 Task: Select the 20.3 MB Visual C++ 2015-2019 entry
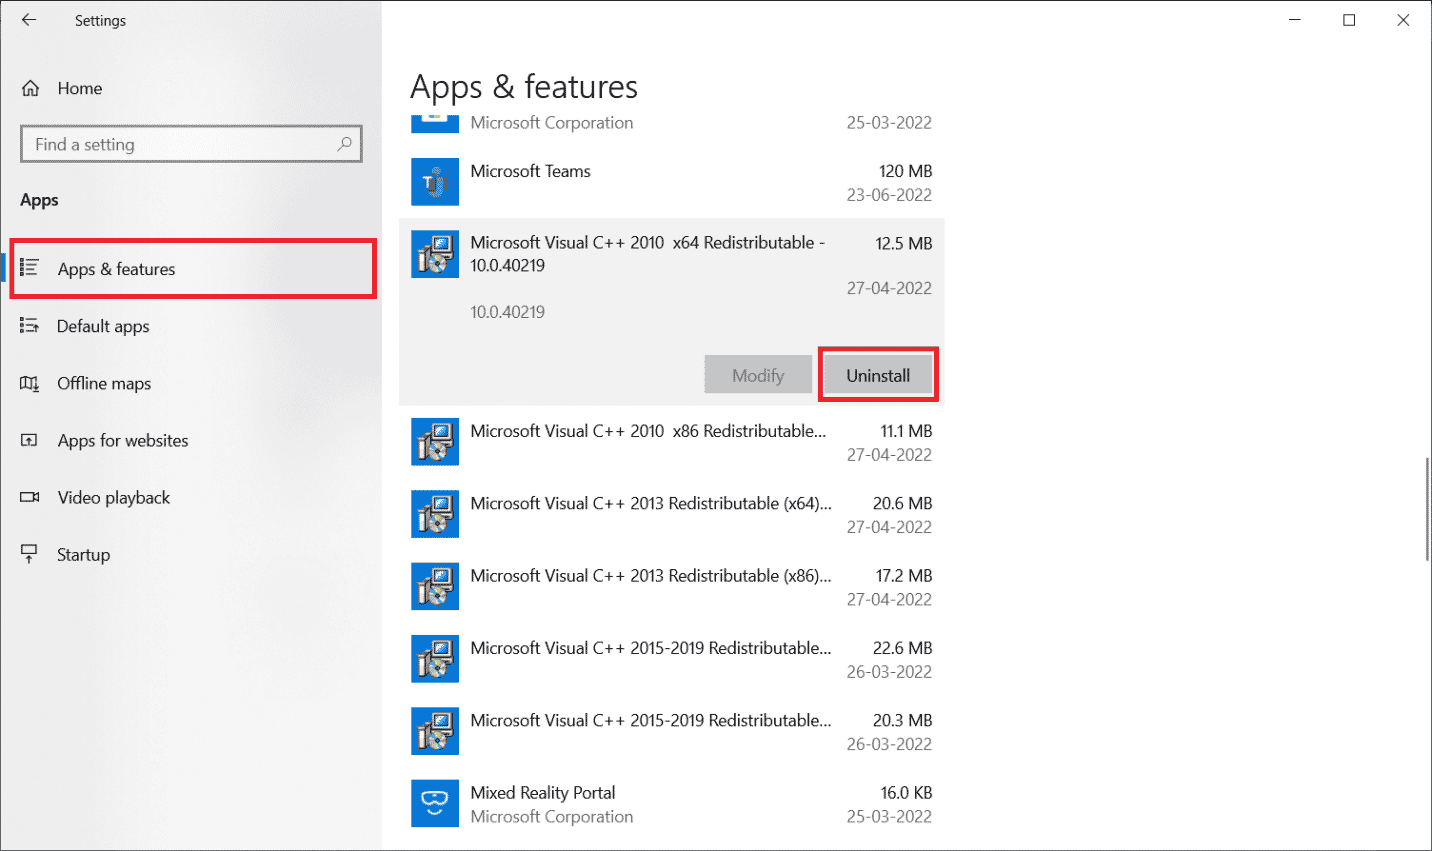[672, 731]
